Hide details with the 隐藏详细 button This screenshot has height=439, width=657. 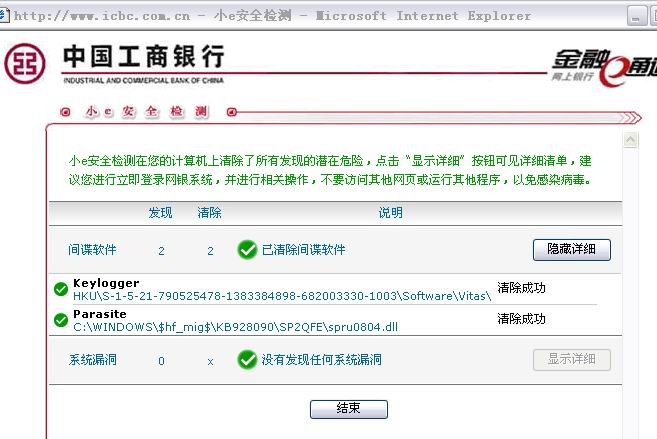(x=572, y=250)
